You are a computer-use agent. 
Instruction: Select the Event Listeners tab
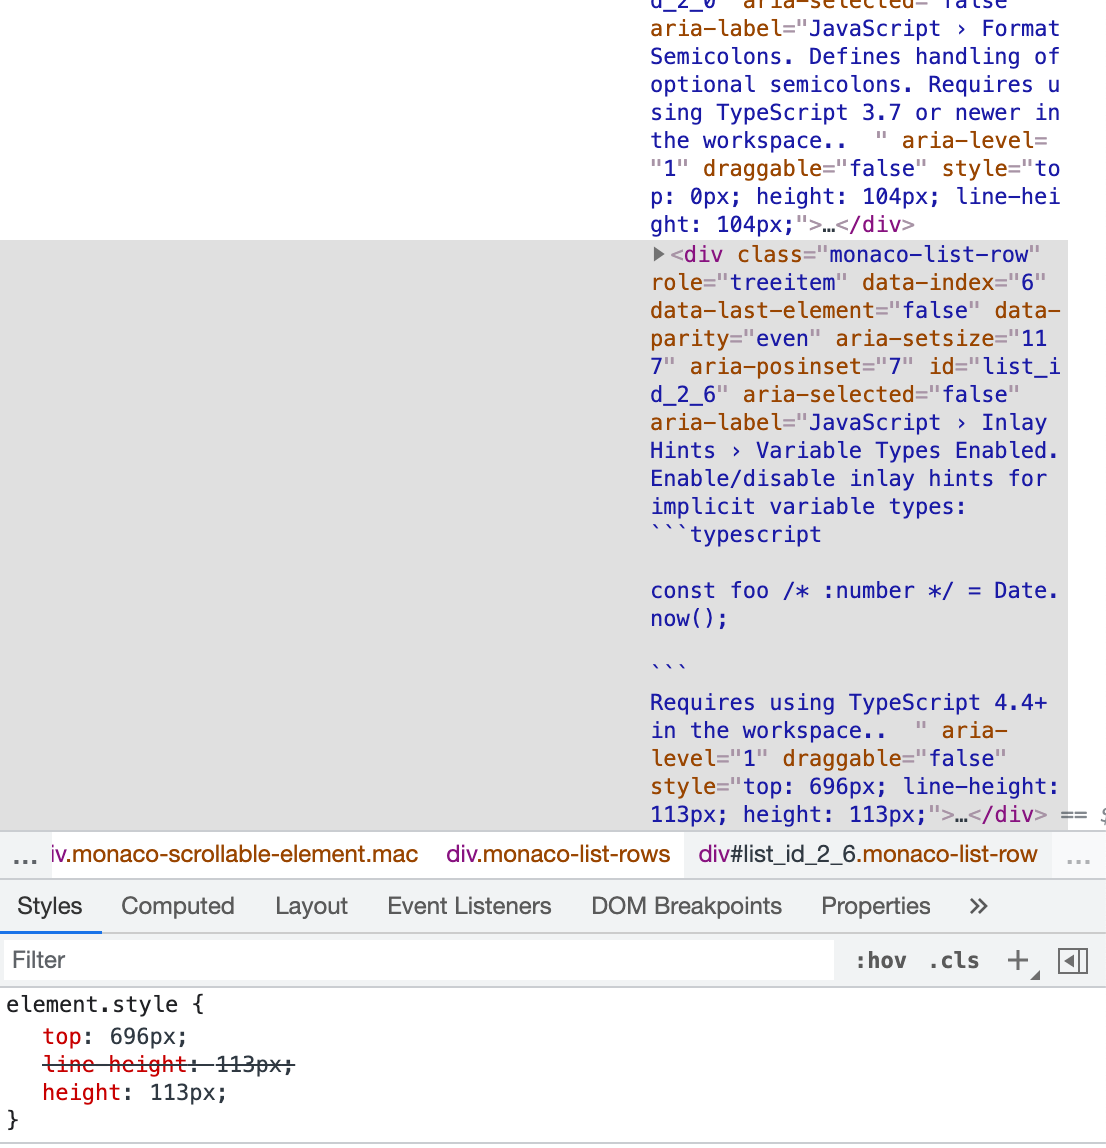[469, 906]
